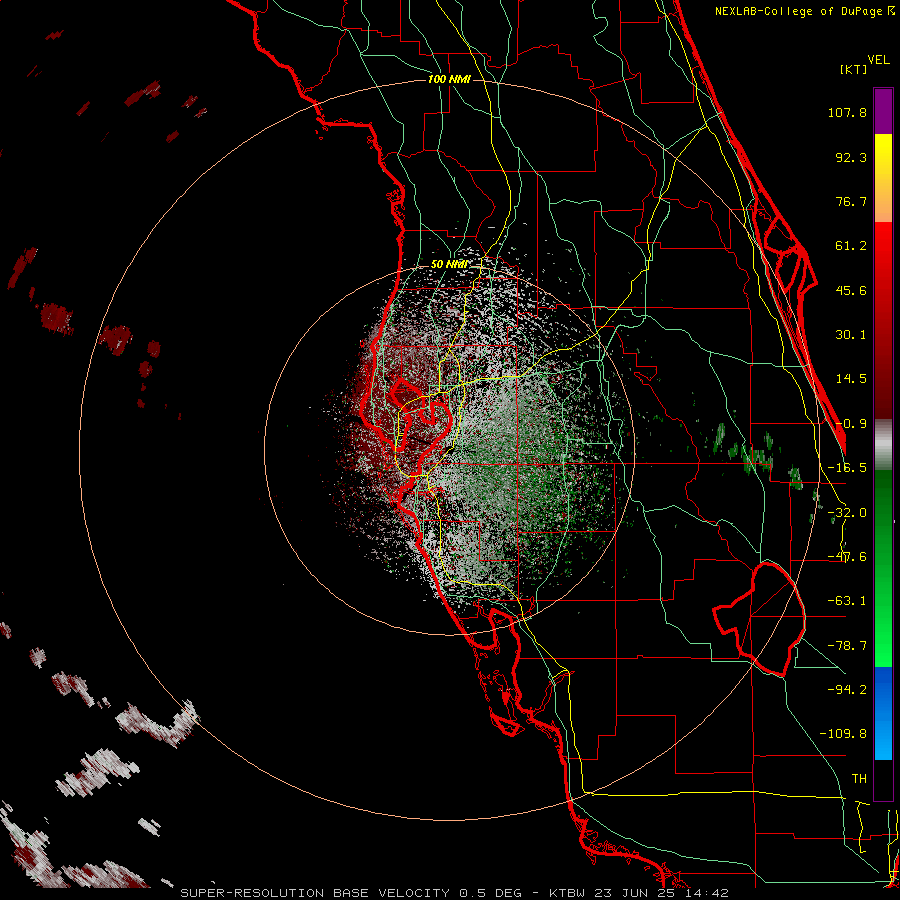The image size is (900, 900).
Task: Select the -47.6 velocity scale value
Action: pos(847,557)
